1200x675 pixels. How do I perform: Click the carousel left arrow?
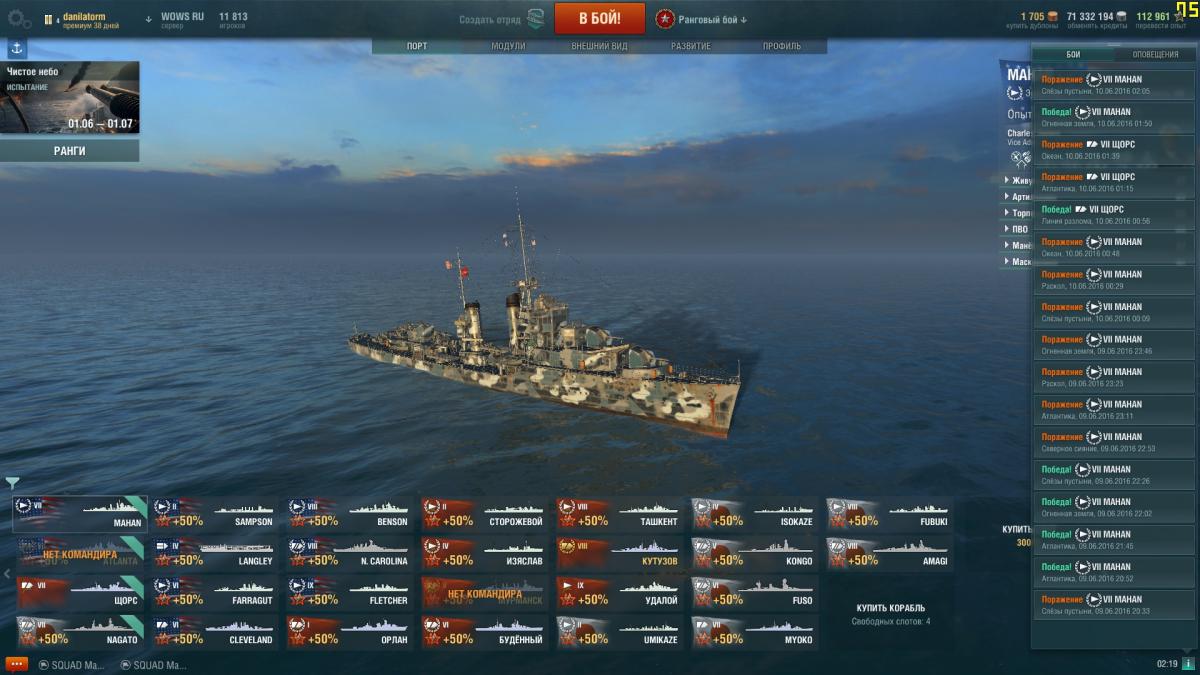[7, 574]
